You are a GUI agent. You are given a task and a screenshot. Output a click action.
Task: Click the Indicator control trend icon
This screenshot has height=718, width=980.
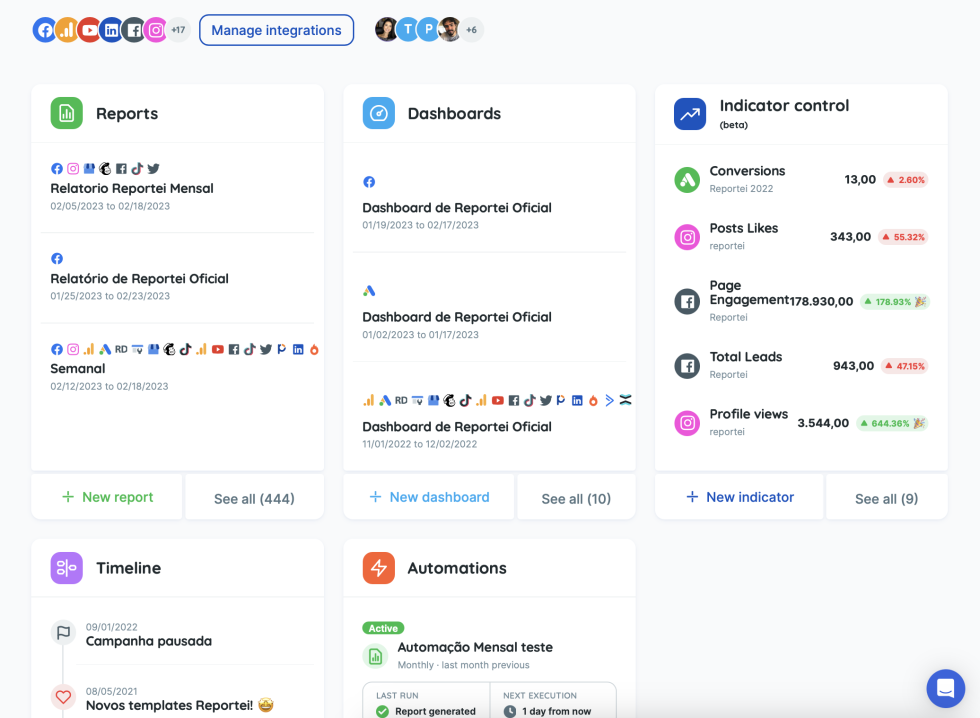pyautogui.click(x=690, y=113)
